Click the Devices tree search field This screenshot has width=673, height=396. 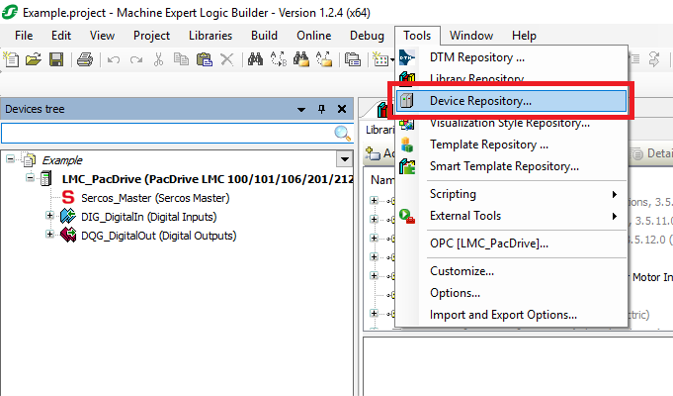tap(167, 133)
